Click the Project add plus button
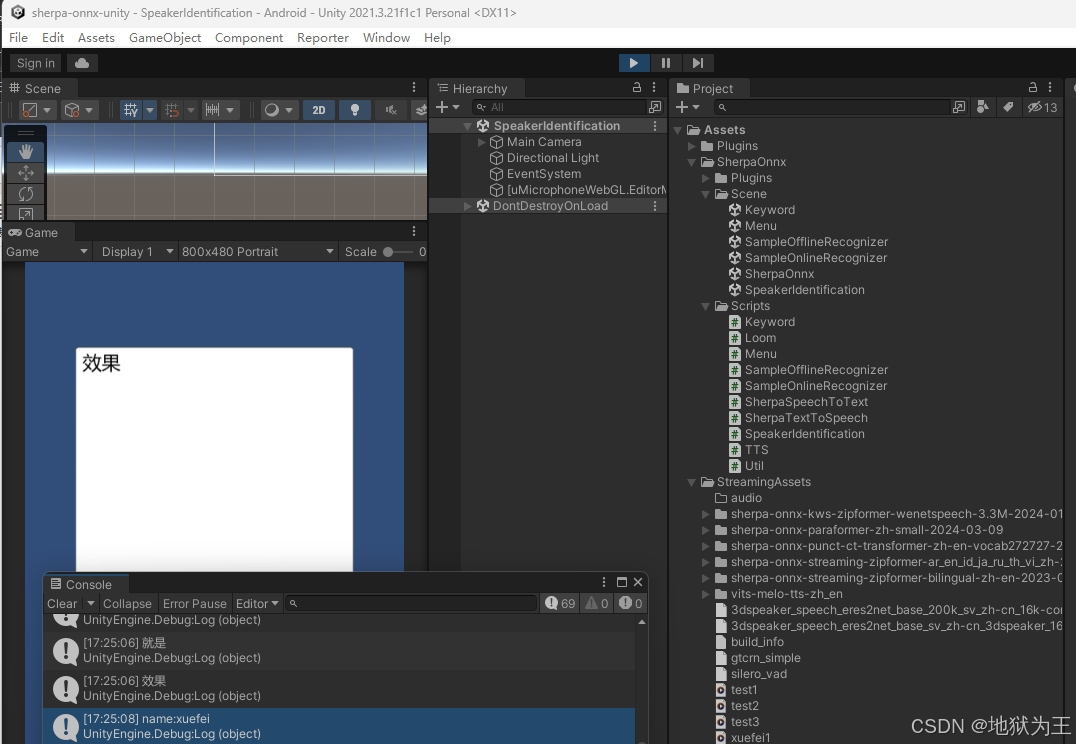This screenshot has height=744, width=1076. tap(687, 107)
